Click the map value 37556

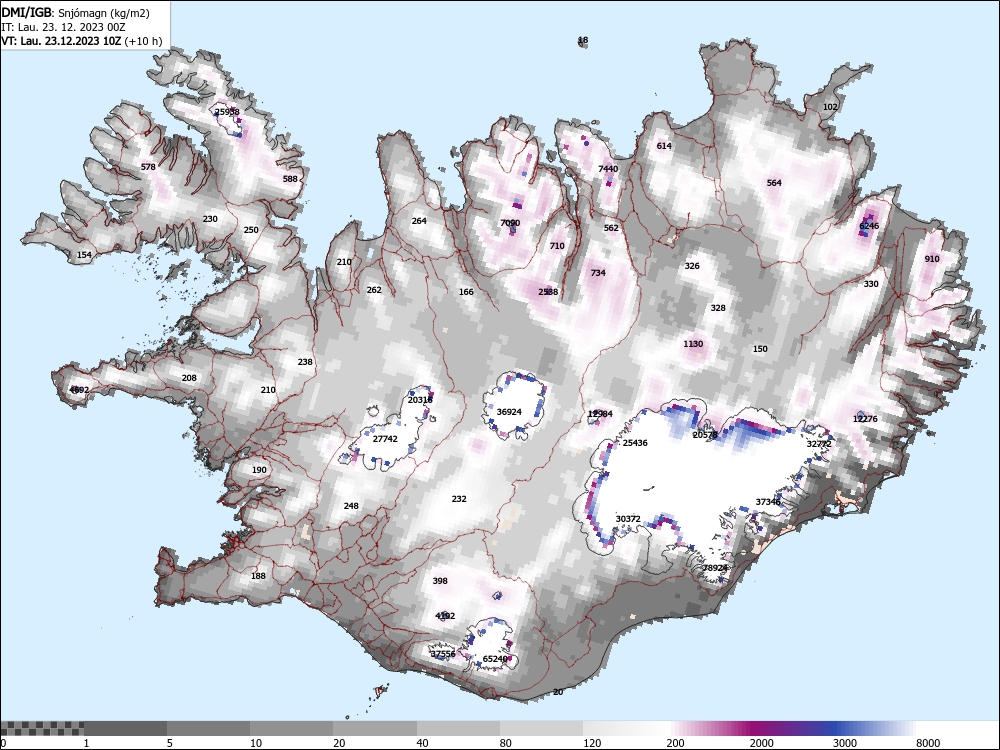443,654
